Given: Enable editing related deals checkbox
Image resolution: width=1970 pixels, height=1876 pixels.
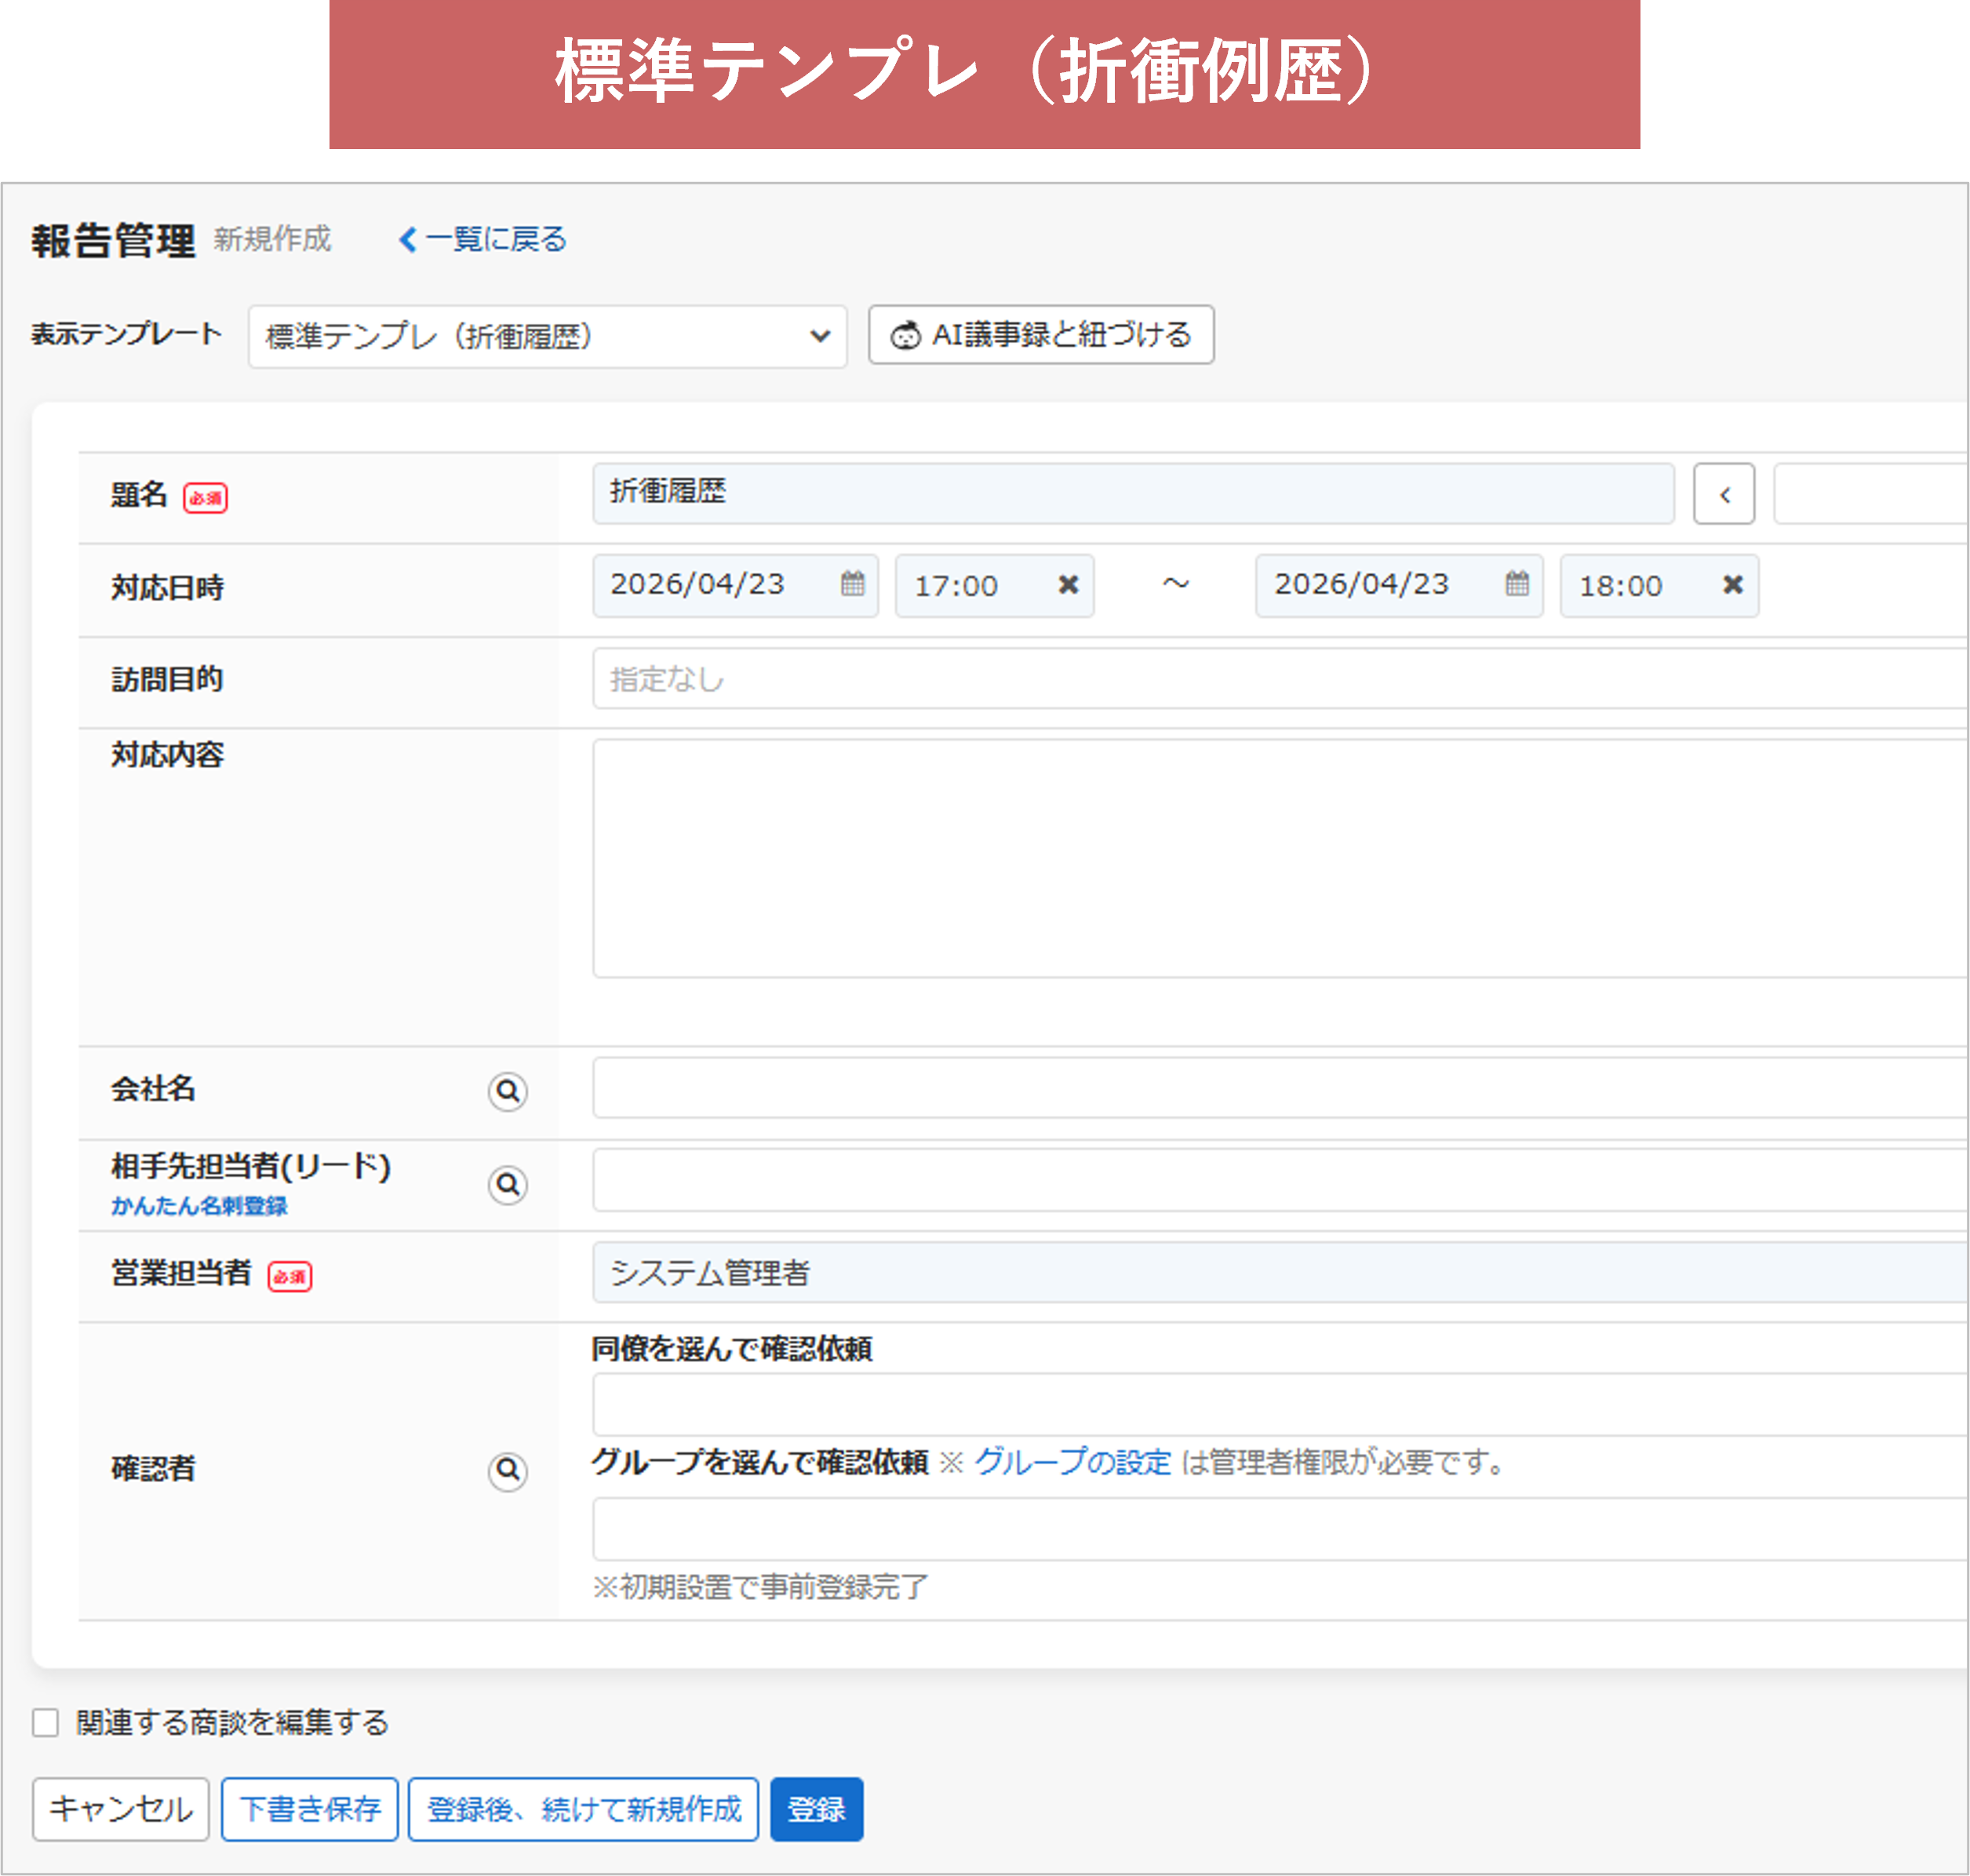Looking at the screenshot, I should 46,1723.
